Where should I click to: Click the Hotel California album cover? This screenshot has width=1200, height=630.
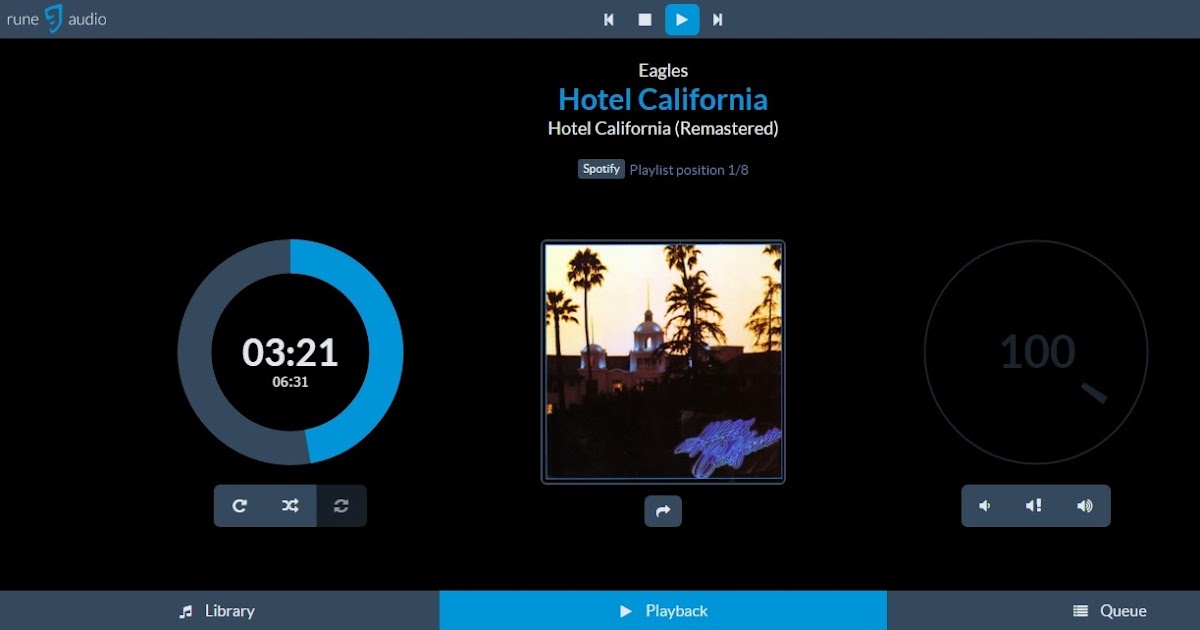tap(663, 362)
